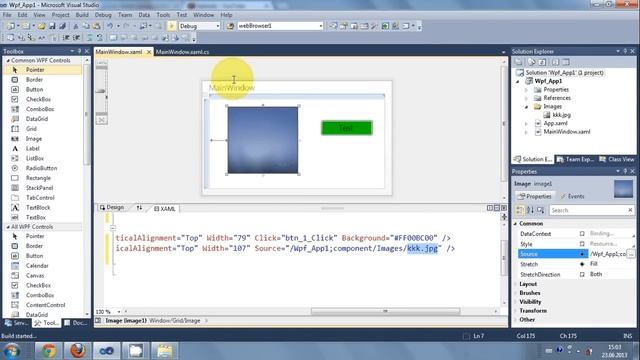Pick the Rectangle control in Toolbox
Image resolution: width=640 pixels, height=360 pixels.
(x=38, y=178)
